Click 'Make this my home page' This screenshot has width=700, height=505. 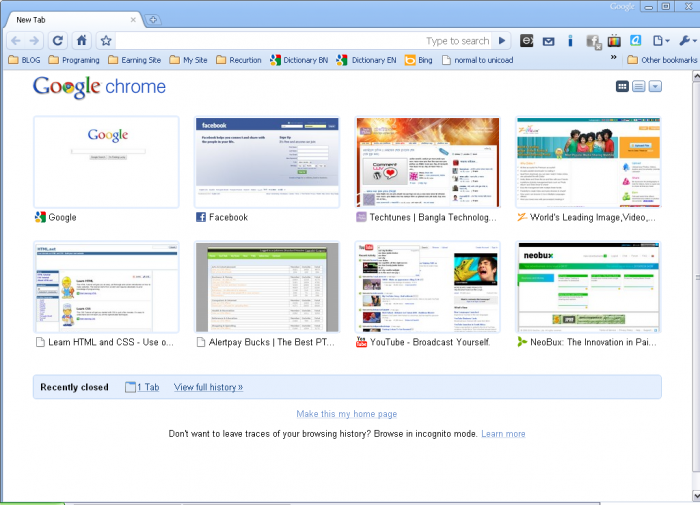click(x=347, y=414)
